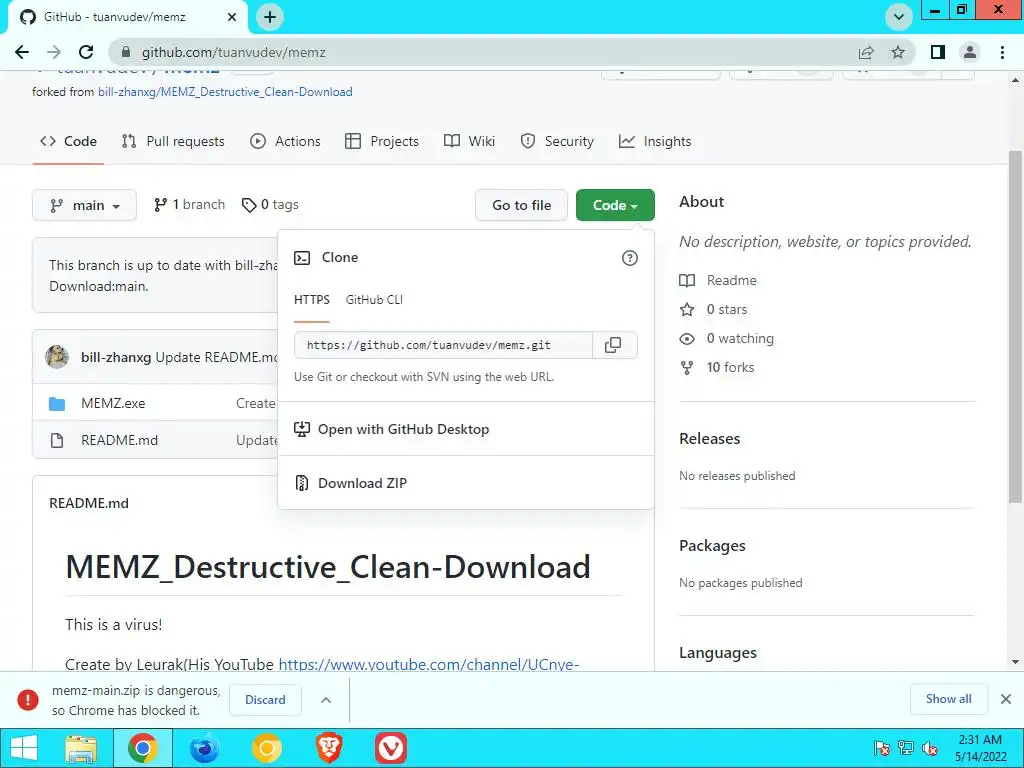Screen dimensions: 1024x768
Task: Open clone help question mark icon
Action: (630, 258)
